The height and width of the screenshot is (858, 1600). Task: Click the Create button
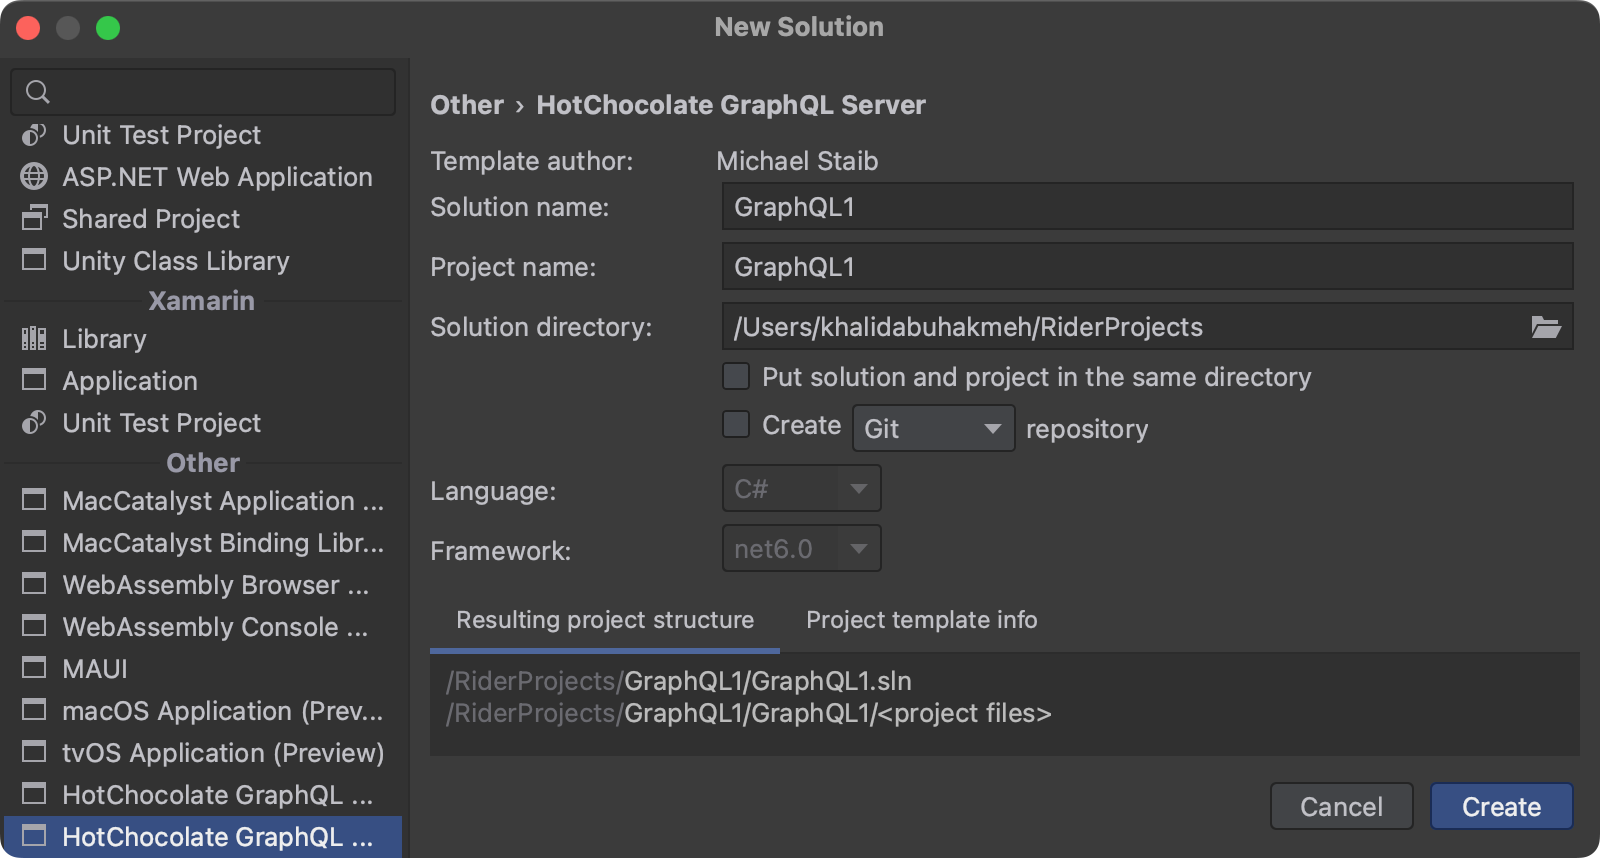tap(1501, 806)
